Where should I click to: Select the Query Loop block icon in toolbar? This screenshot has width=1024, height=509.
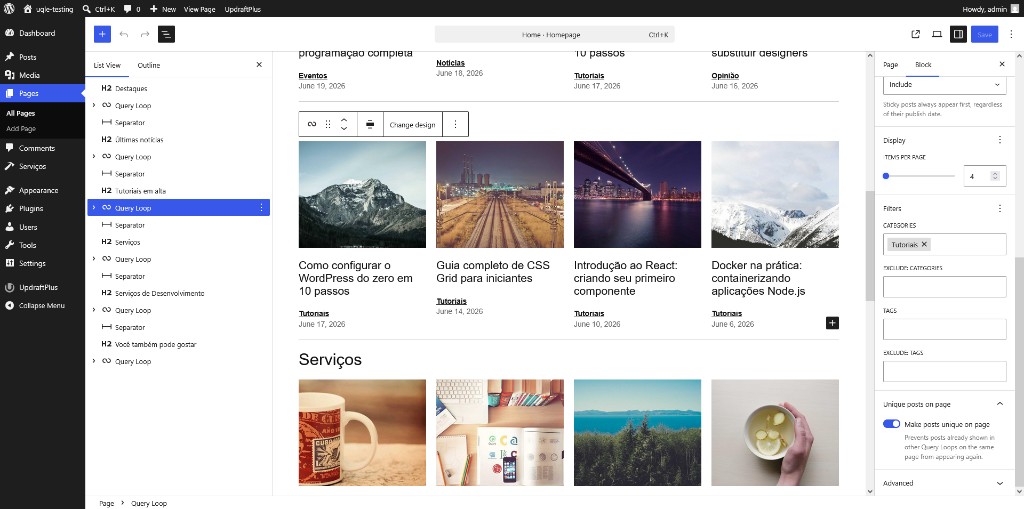(312, 124)
